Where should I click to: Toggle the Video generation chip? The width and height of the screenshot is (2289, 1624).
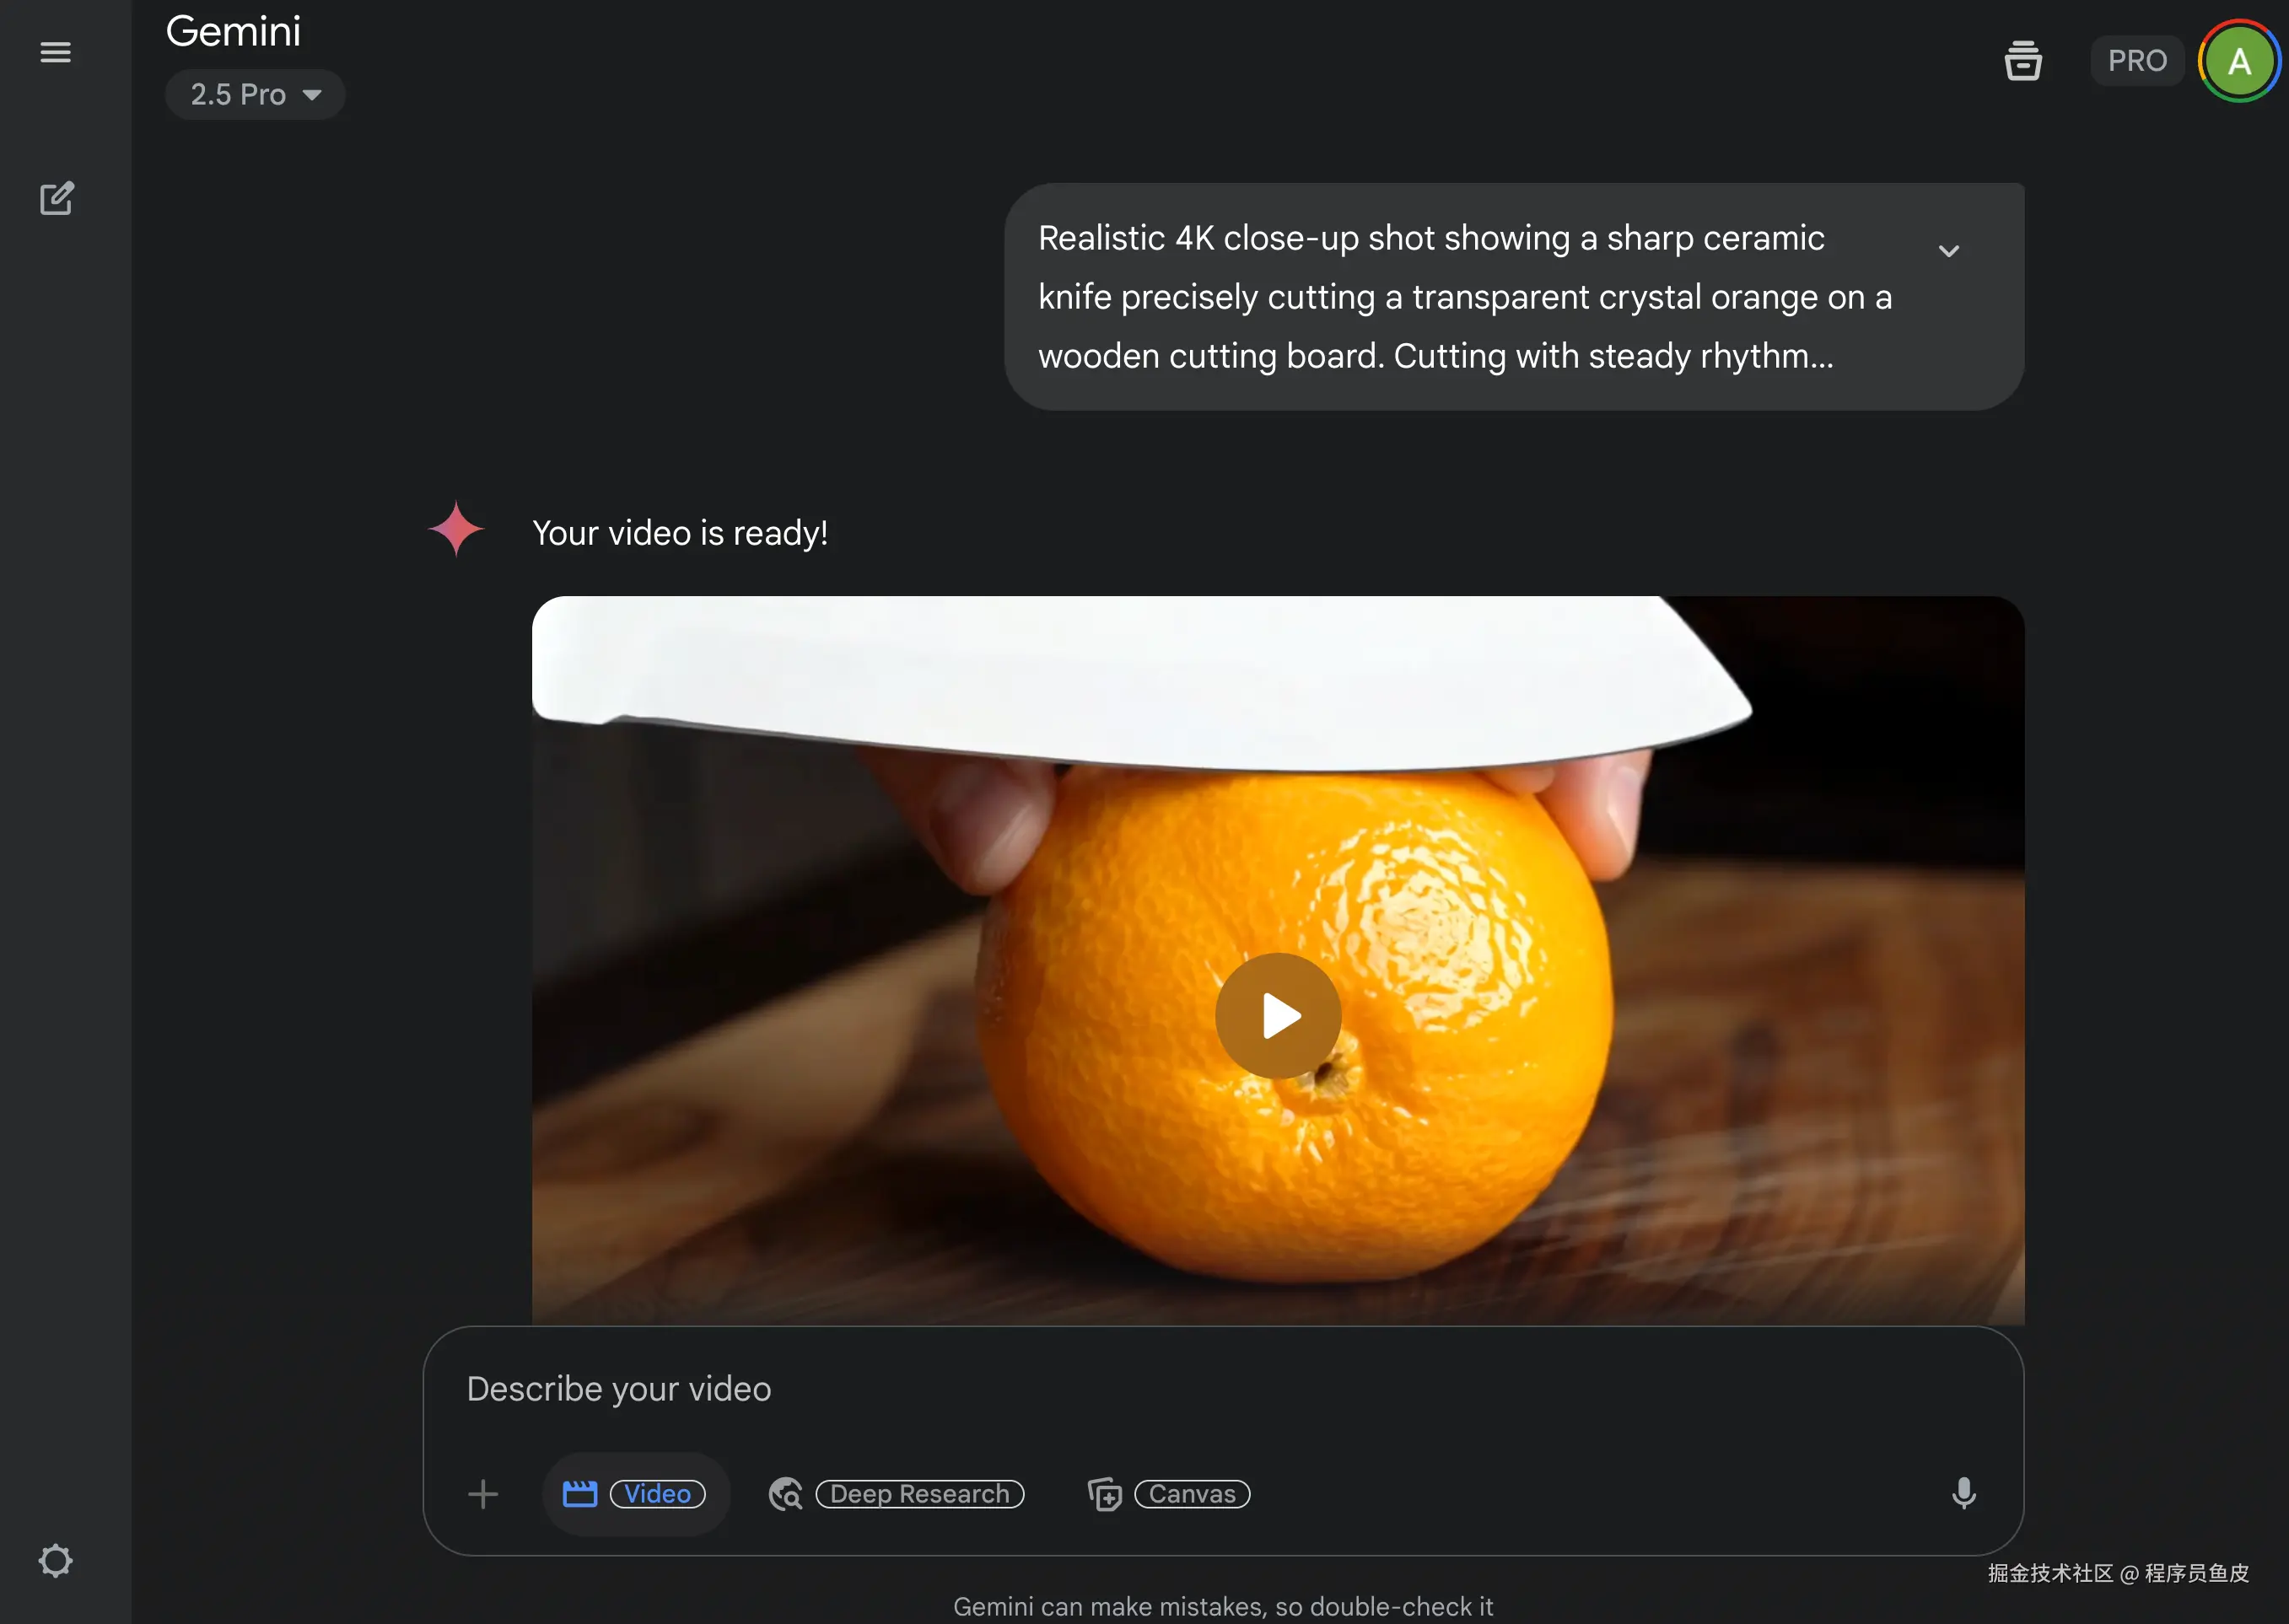635,1494
